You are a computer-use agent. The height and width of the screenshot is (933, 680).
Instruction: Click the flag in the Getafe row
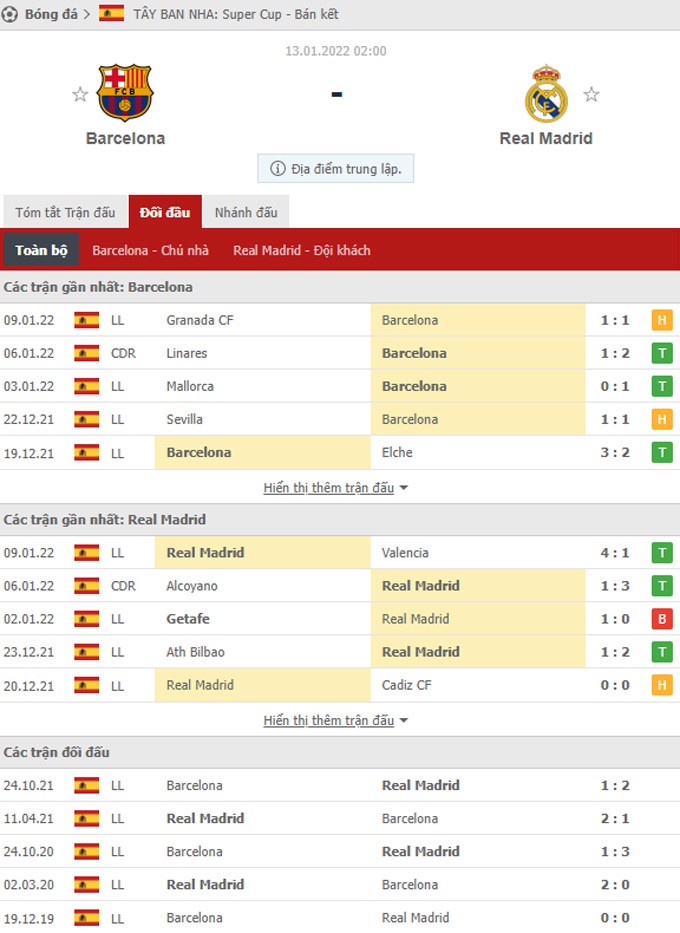click(87, 619)
